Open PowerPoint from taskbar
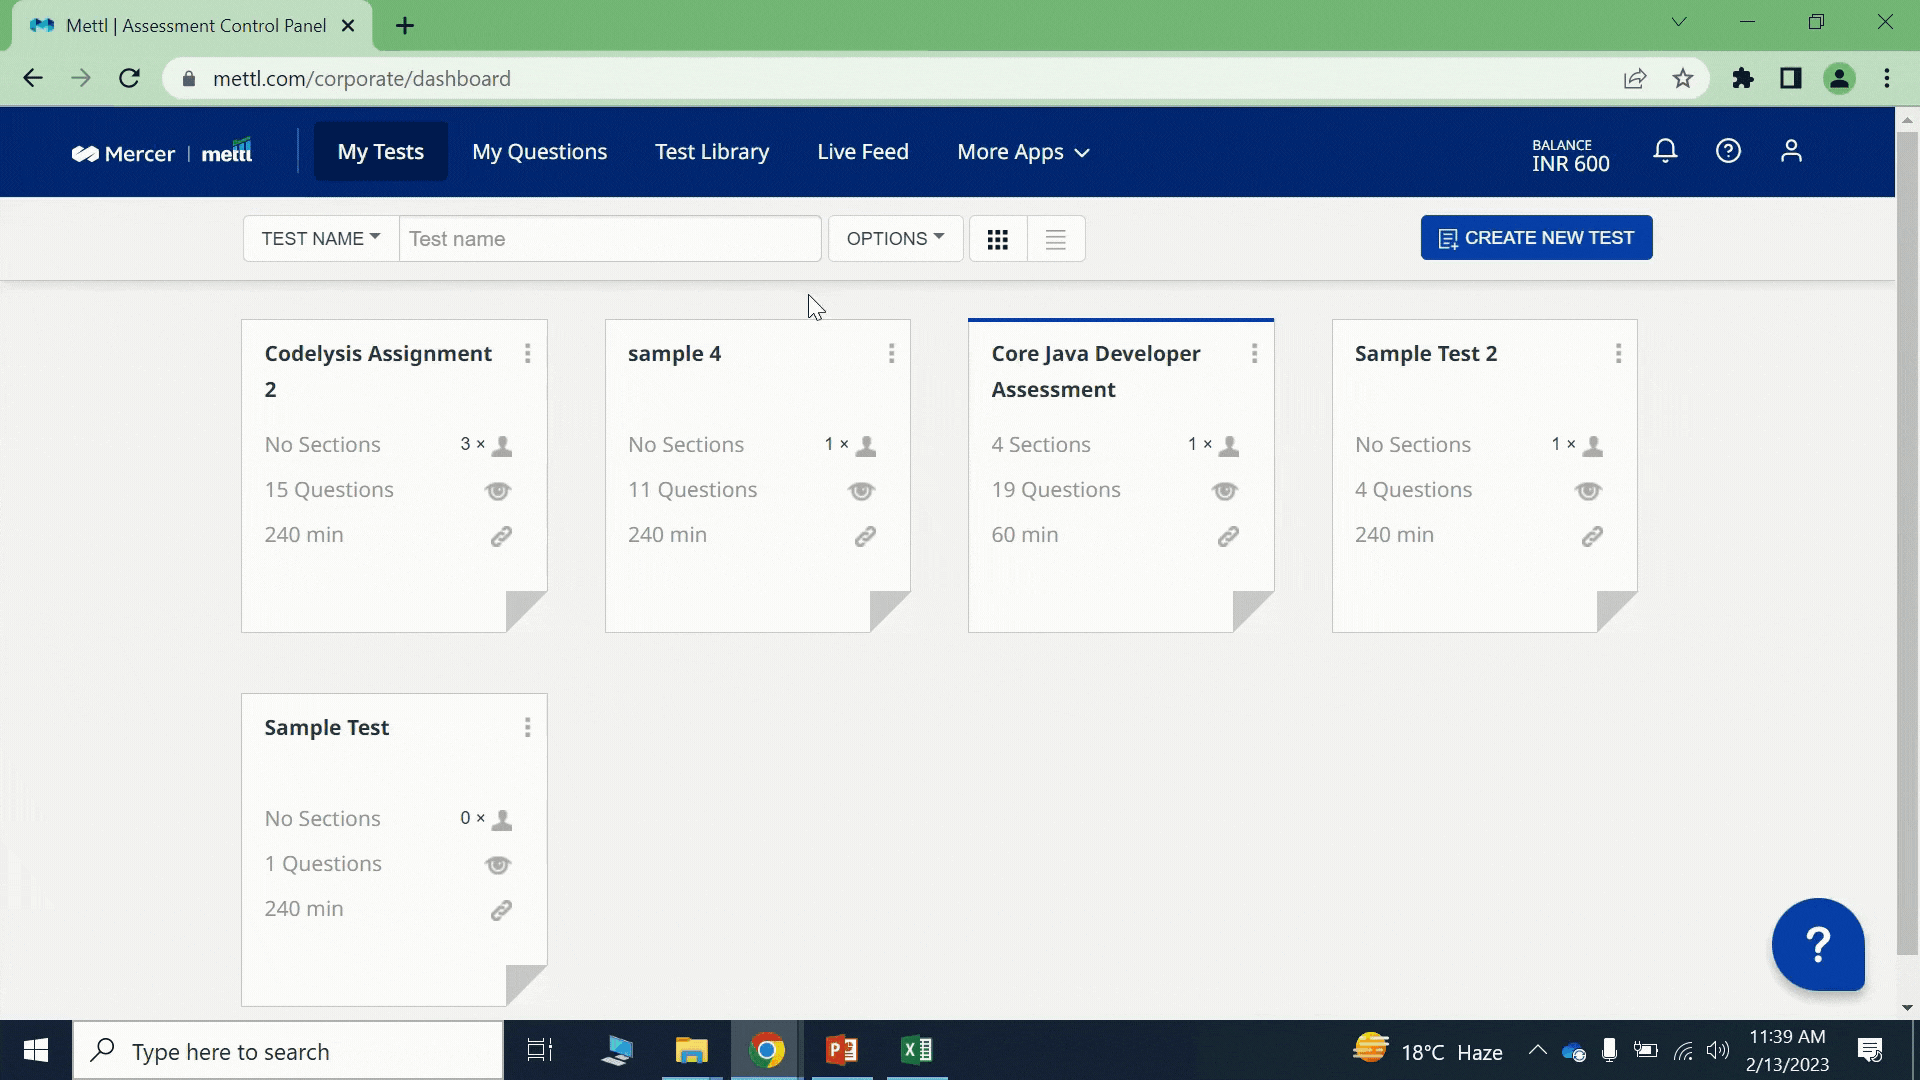This screenshot has width=1920, height=1080. point(842,1050)
